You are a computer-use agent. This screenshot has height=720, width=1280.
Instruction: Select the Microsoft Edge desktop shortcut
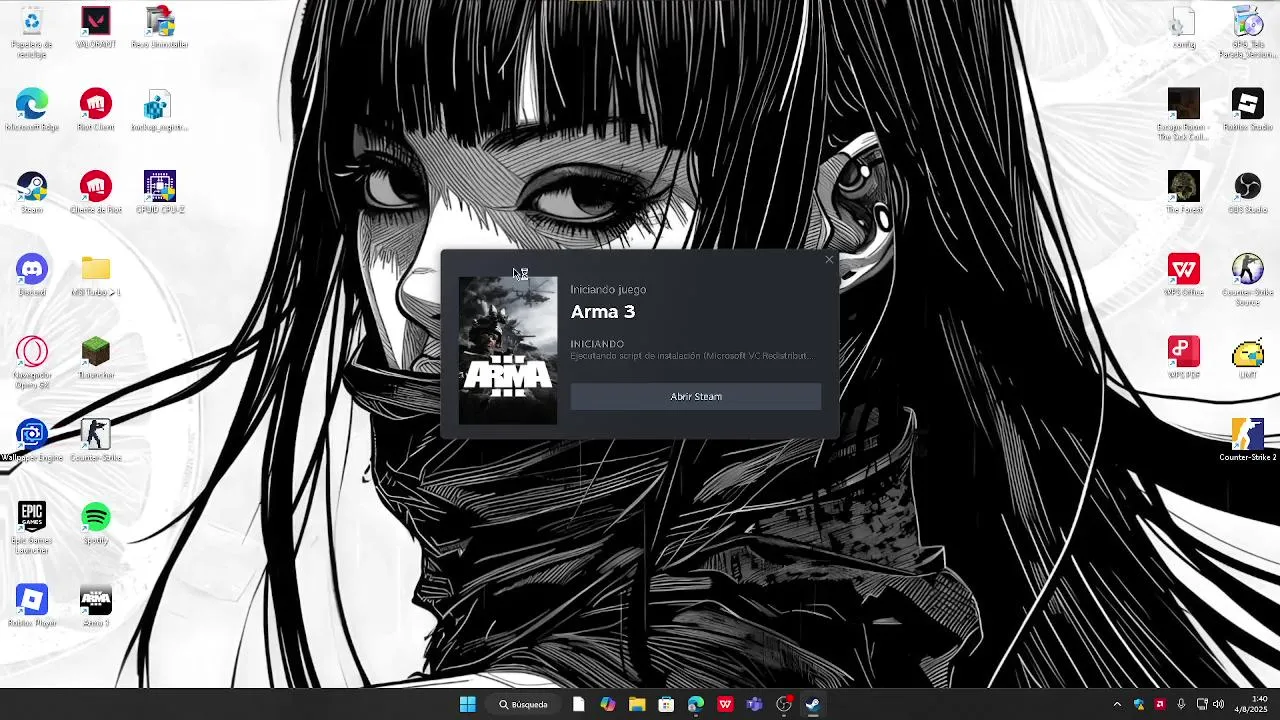(x=32, y=110)
